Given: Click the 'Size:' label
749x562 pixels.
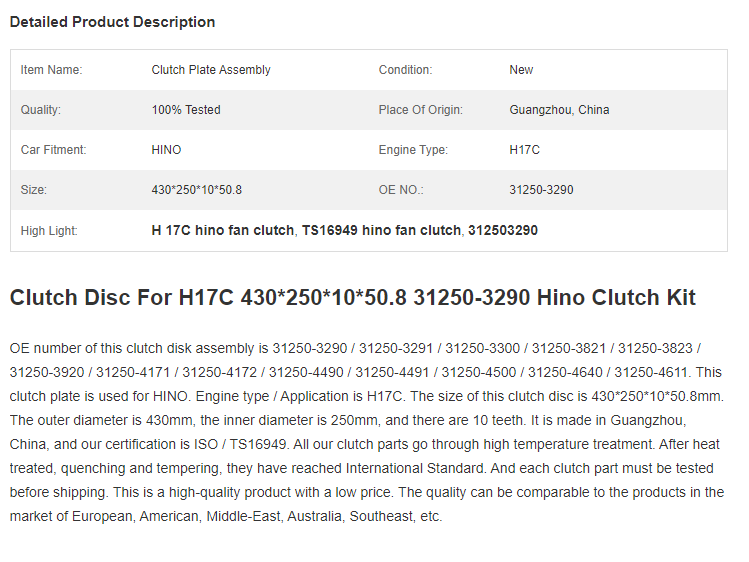Looking at the screenshot, I should (x=33, y=190).
